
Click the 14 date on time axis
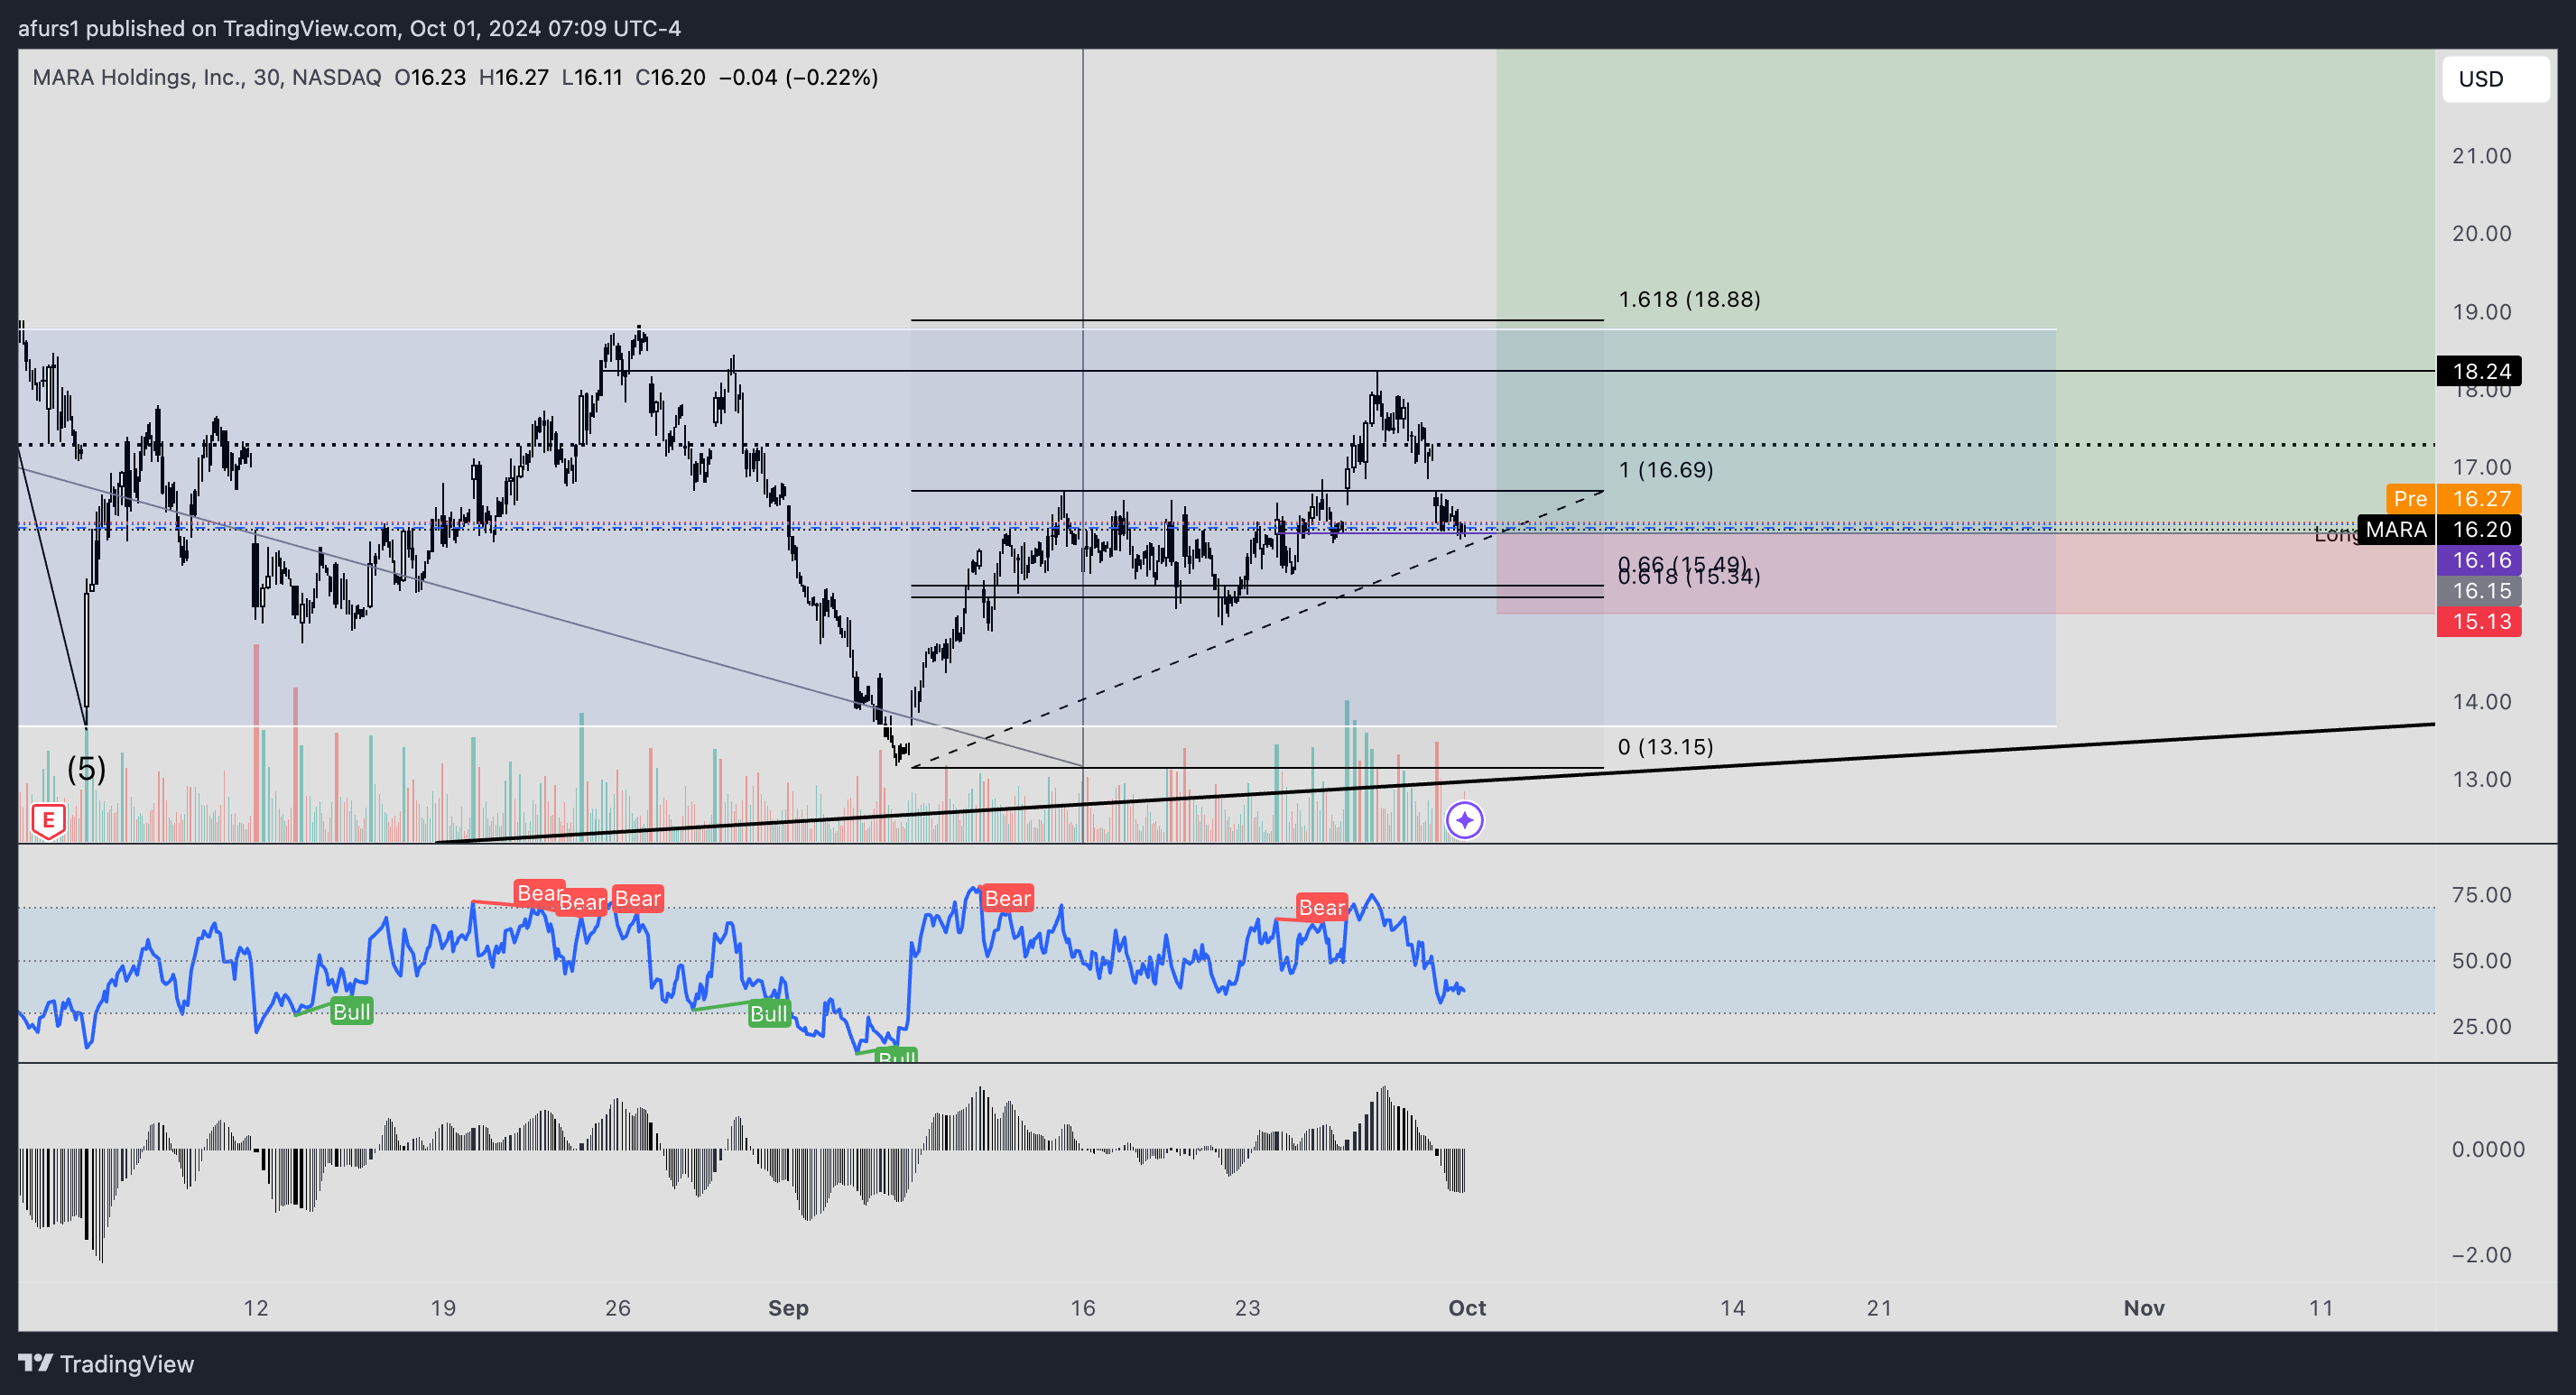[1732, 1308]
